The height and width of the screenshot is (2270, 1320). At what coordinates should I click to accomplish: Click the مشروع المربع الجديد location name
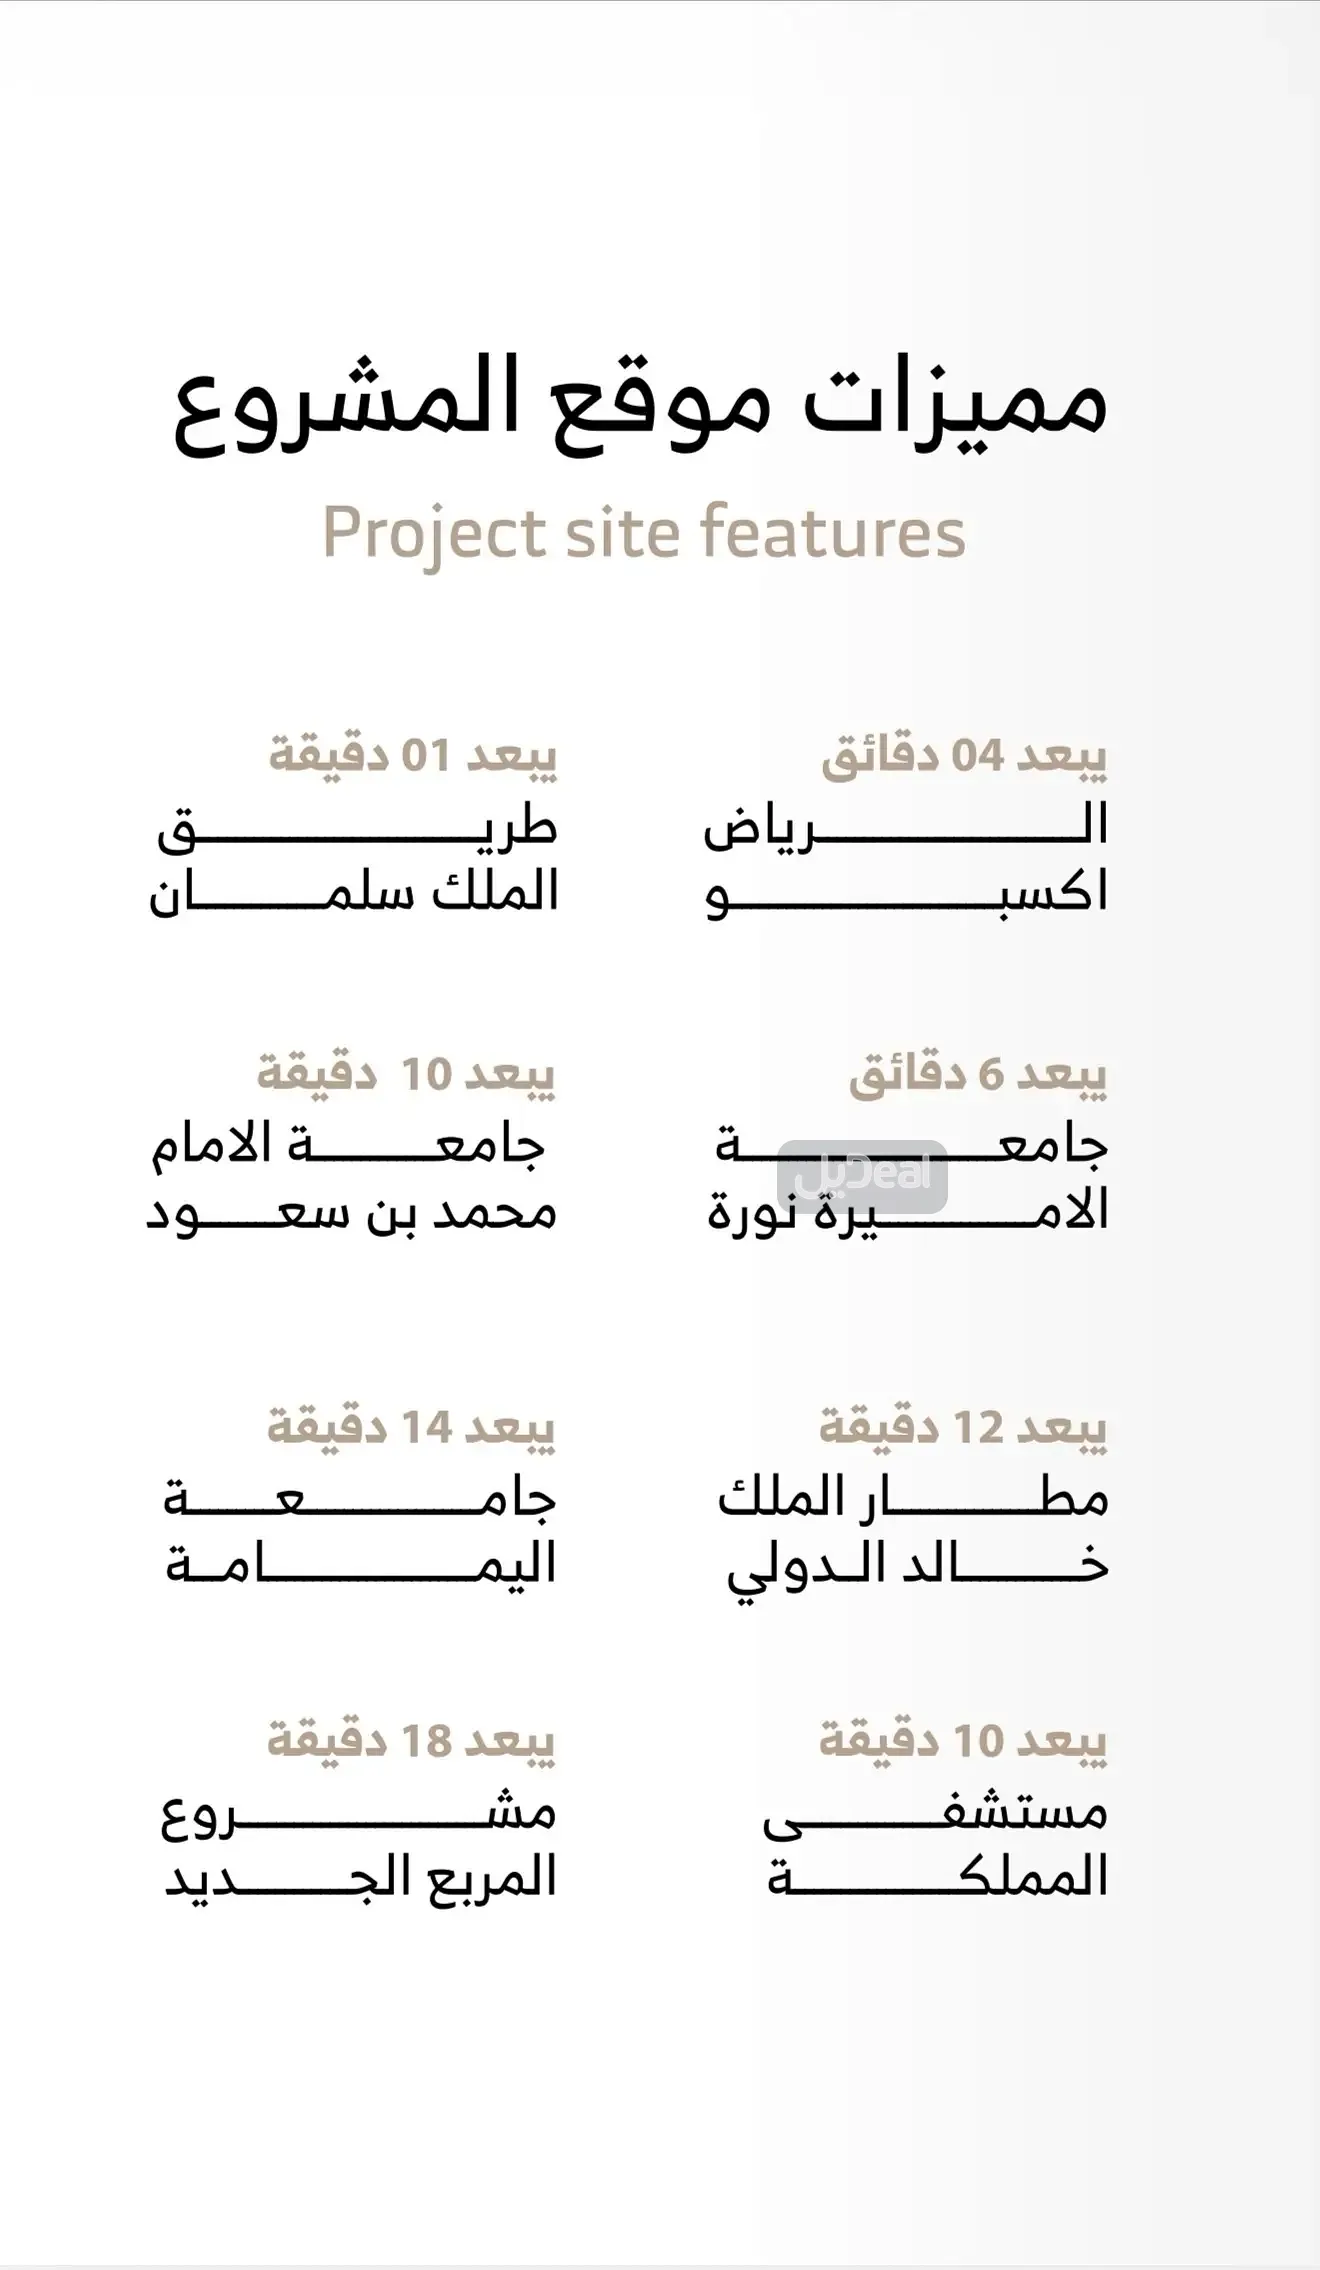(360, 1845)
